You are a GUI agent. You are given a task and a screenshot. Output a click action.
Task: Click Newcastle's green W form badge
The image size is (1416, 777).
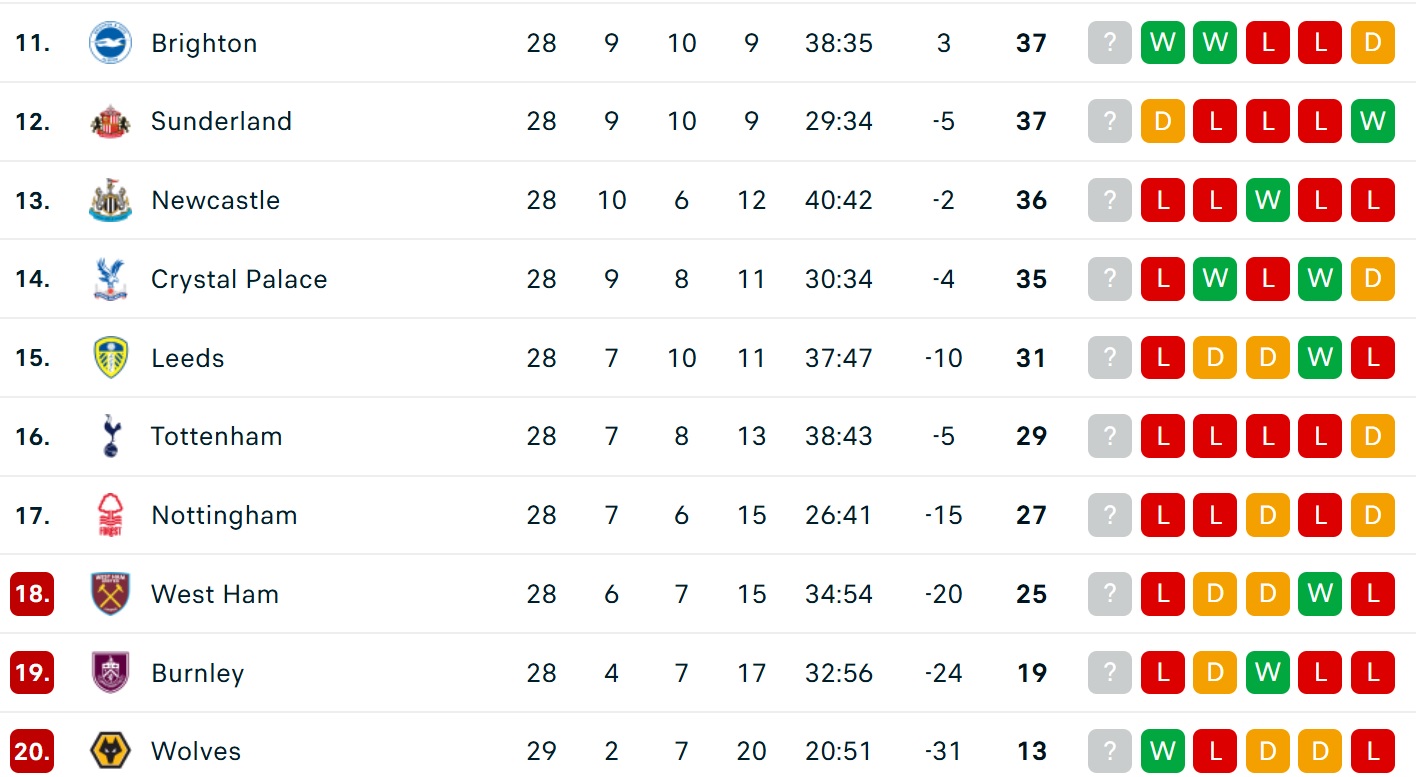[x=1267, y=200]
